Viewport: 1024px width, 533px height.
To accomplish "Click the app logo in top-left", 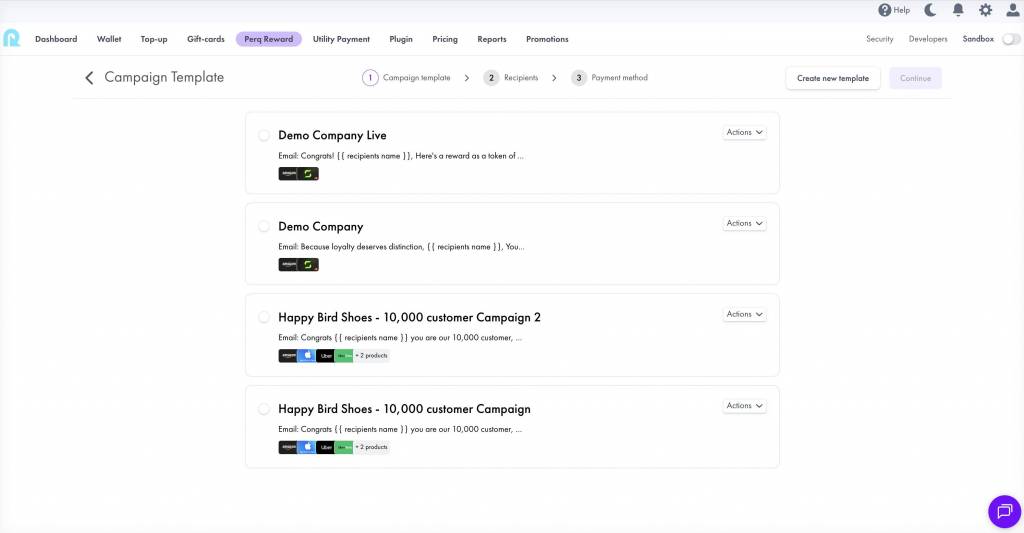I will click(12, 39).
